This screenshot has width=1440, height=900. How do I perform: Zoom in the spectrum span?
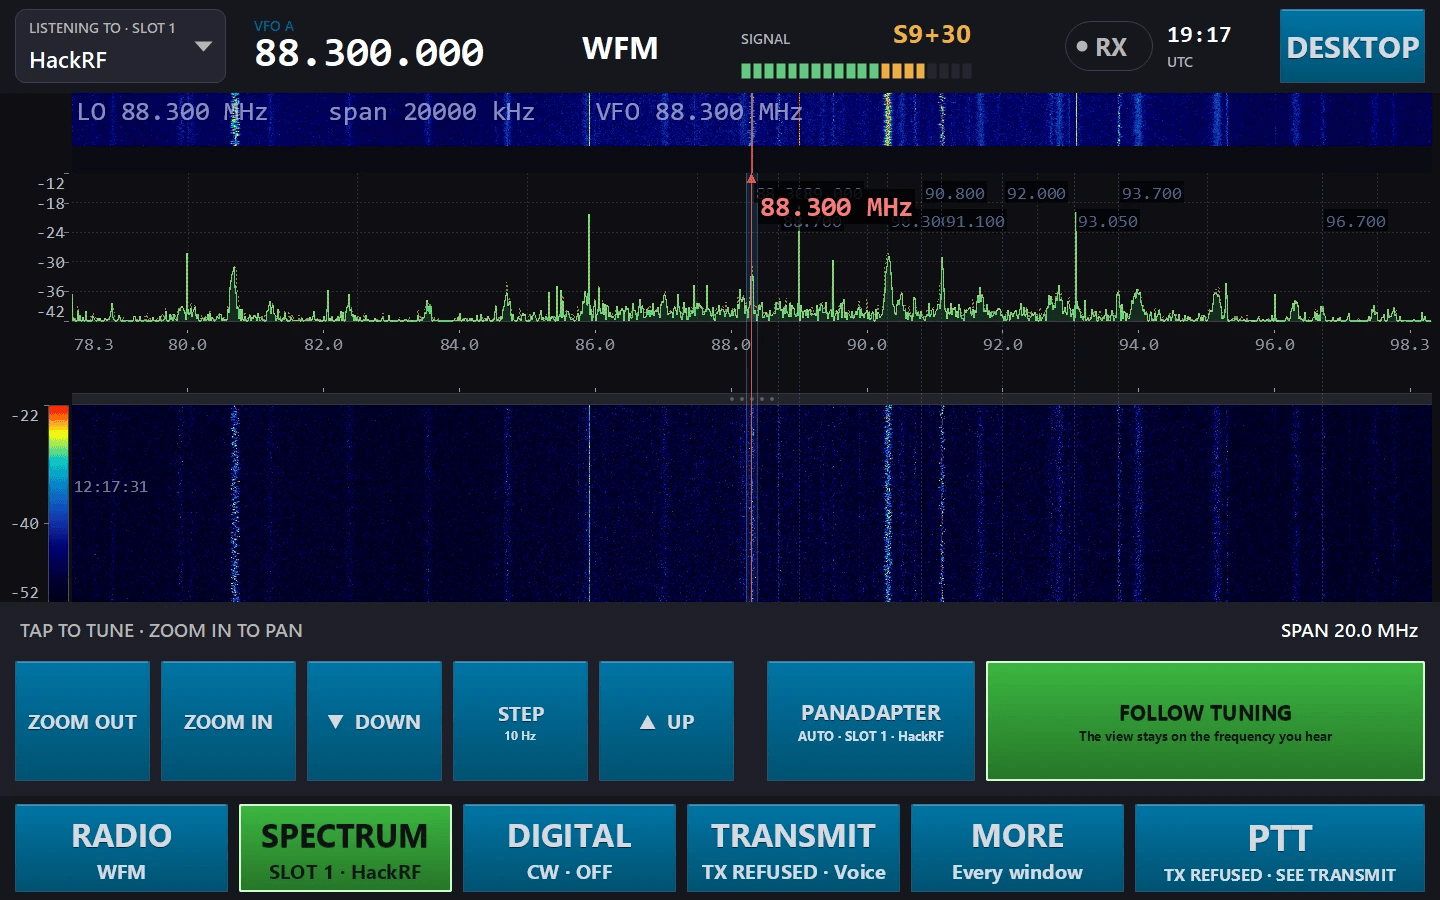click(x=228, y=721)
